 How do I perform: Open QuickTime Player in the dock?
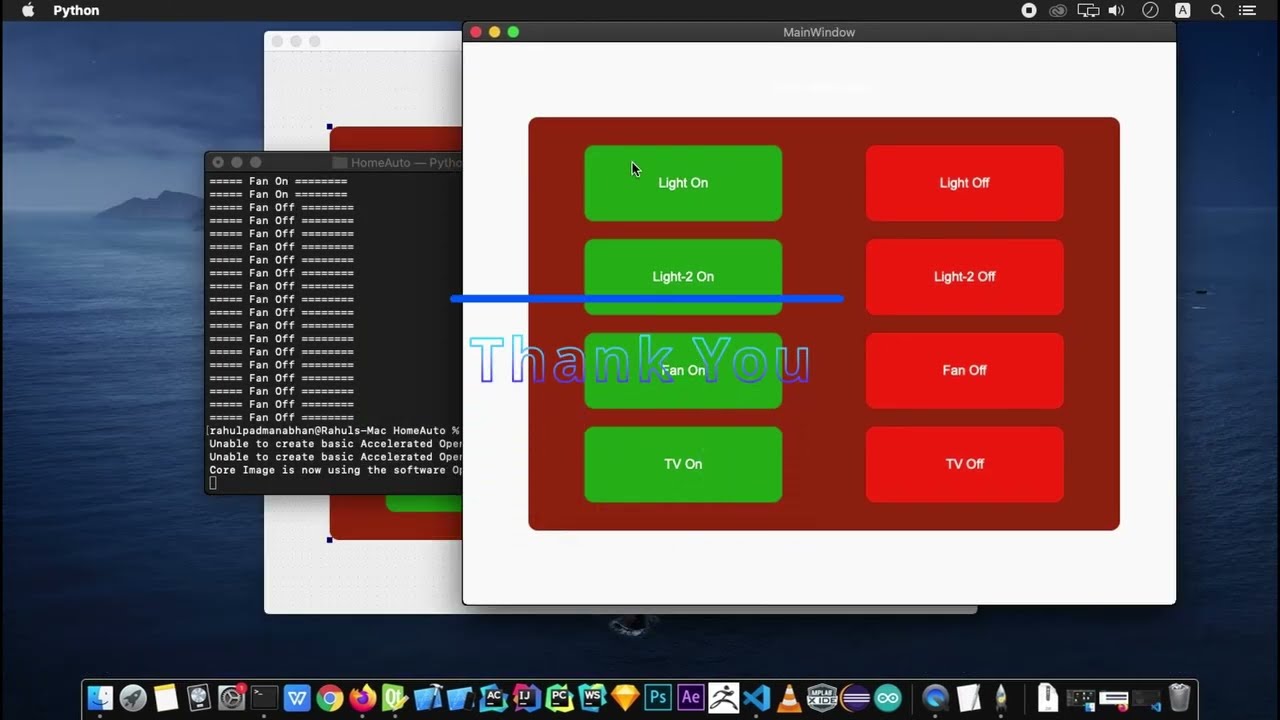(936, 697)
